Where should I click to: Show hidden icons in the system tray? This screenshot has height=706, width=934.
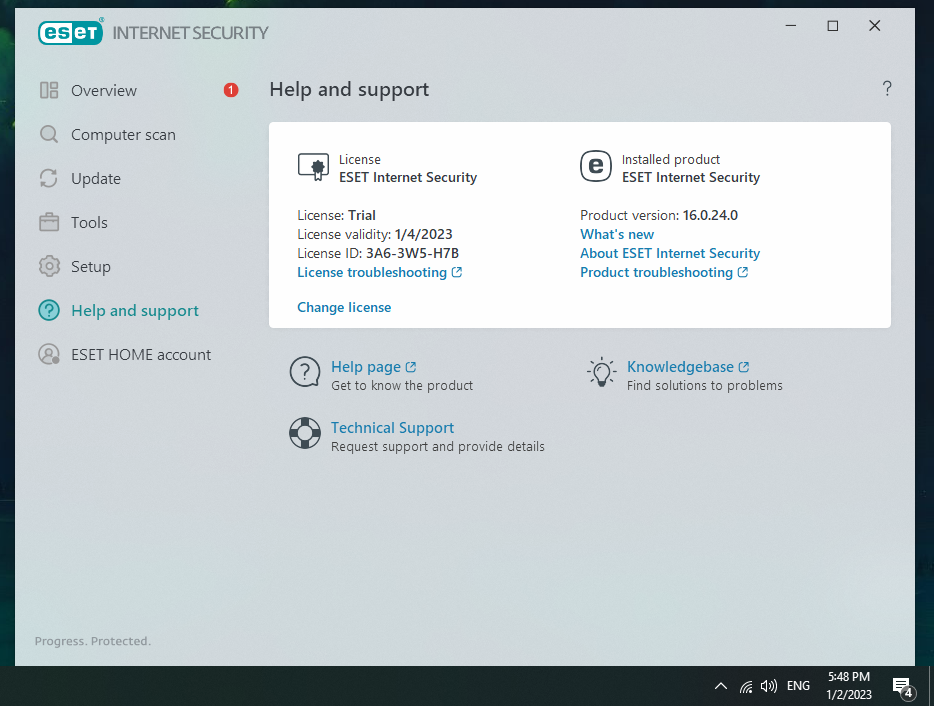point(721,686)
